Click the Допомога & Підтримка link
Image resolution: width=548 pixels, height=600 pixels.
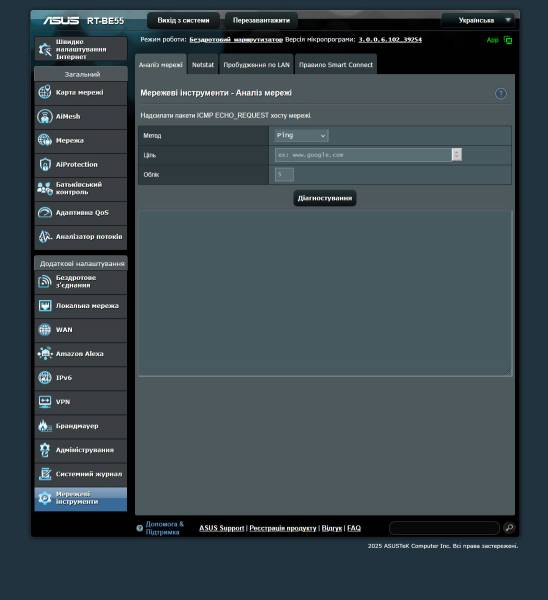165,528
